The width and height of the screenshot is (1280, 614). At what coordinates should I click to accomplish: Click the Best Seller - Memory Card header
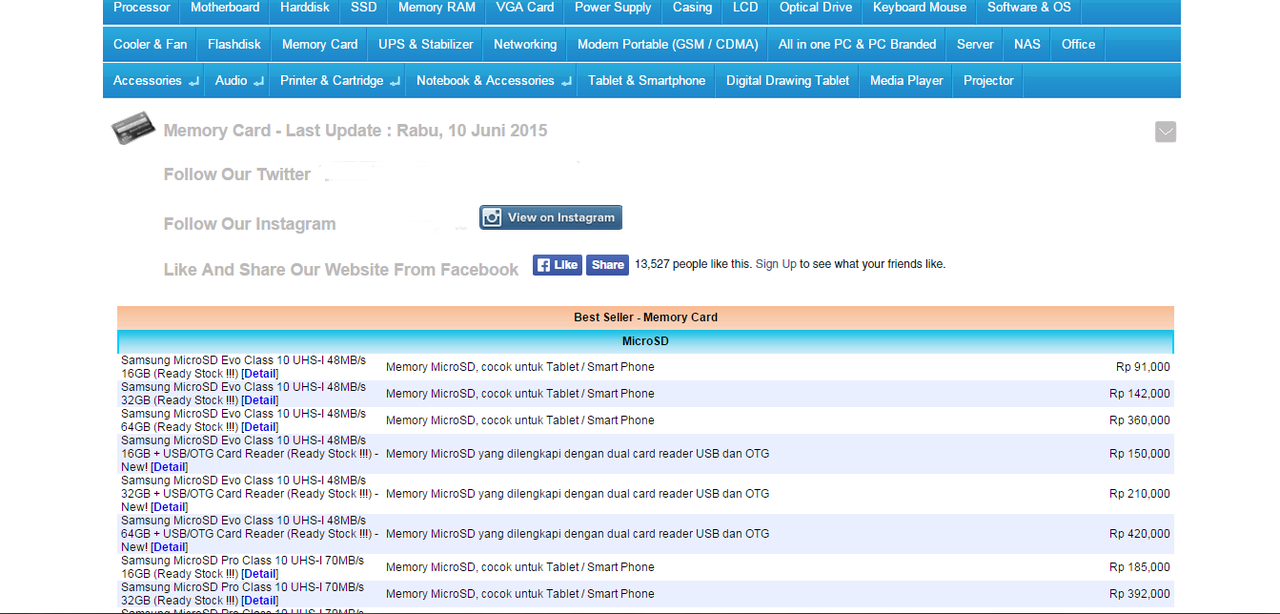point(646,317)
